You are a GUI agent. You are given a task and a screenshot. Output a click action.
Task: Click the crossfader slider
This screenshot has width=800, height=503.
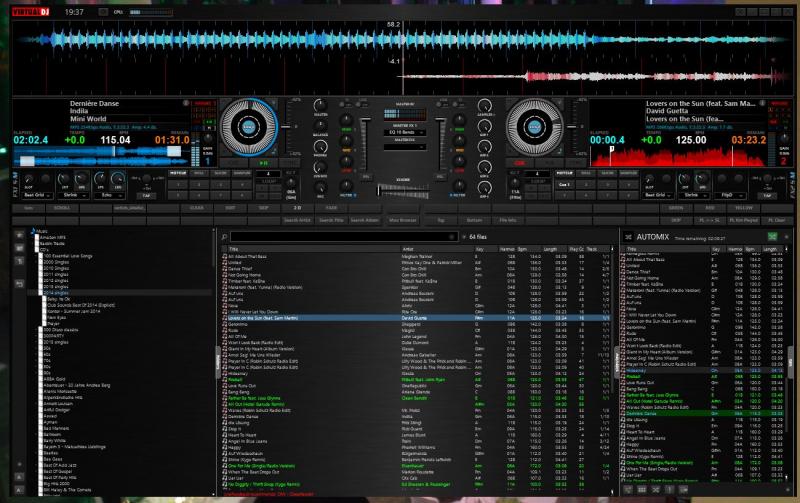click(403, 190)
